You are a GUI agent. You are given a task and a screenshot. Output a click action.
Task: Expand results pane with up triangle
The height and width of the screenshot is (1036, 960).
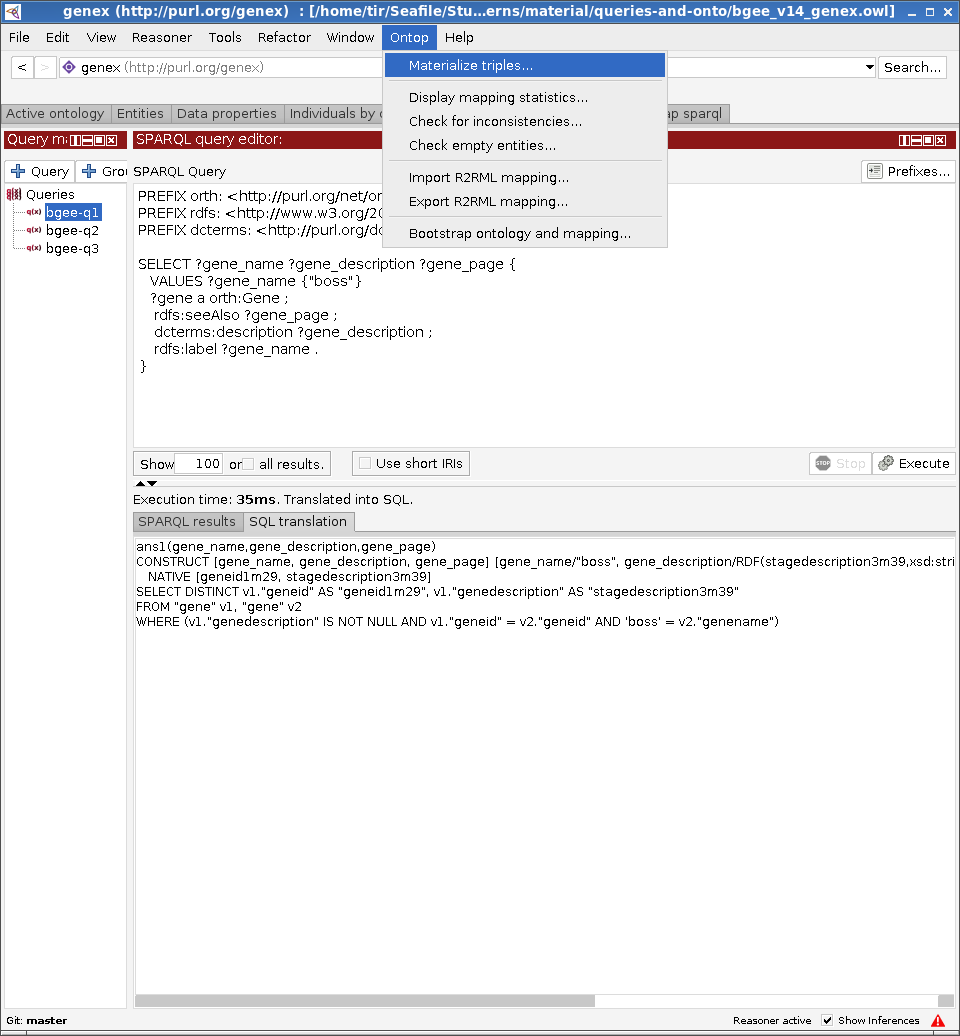click(140, 484)
